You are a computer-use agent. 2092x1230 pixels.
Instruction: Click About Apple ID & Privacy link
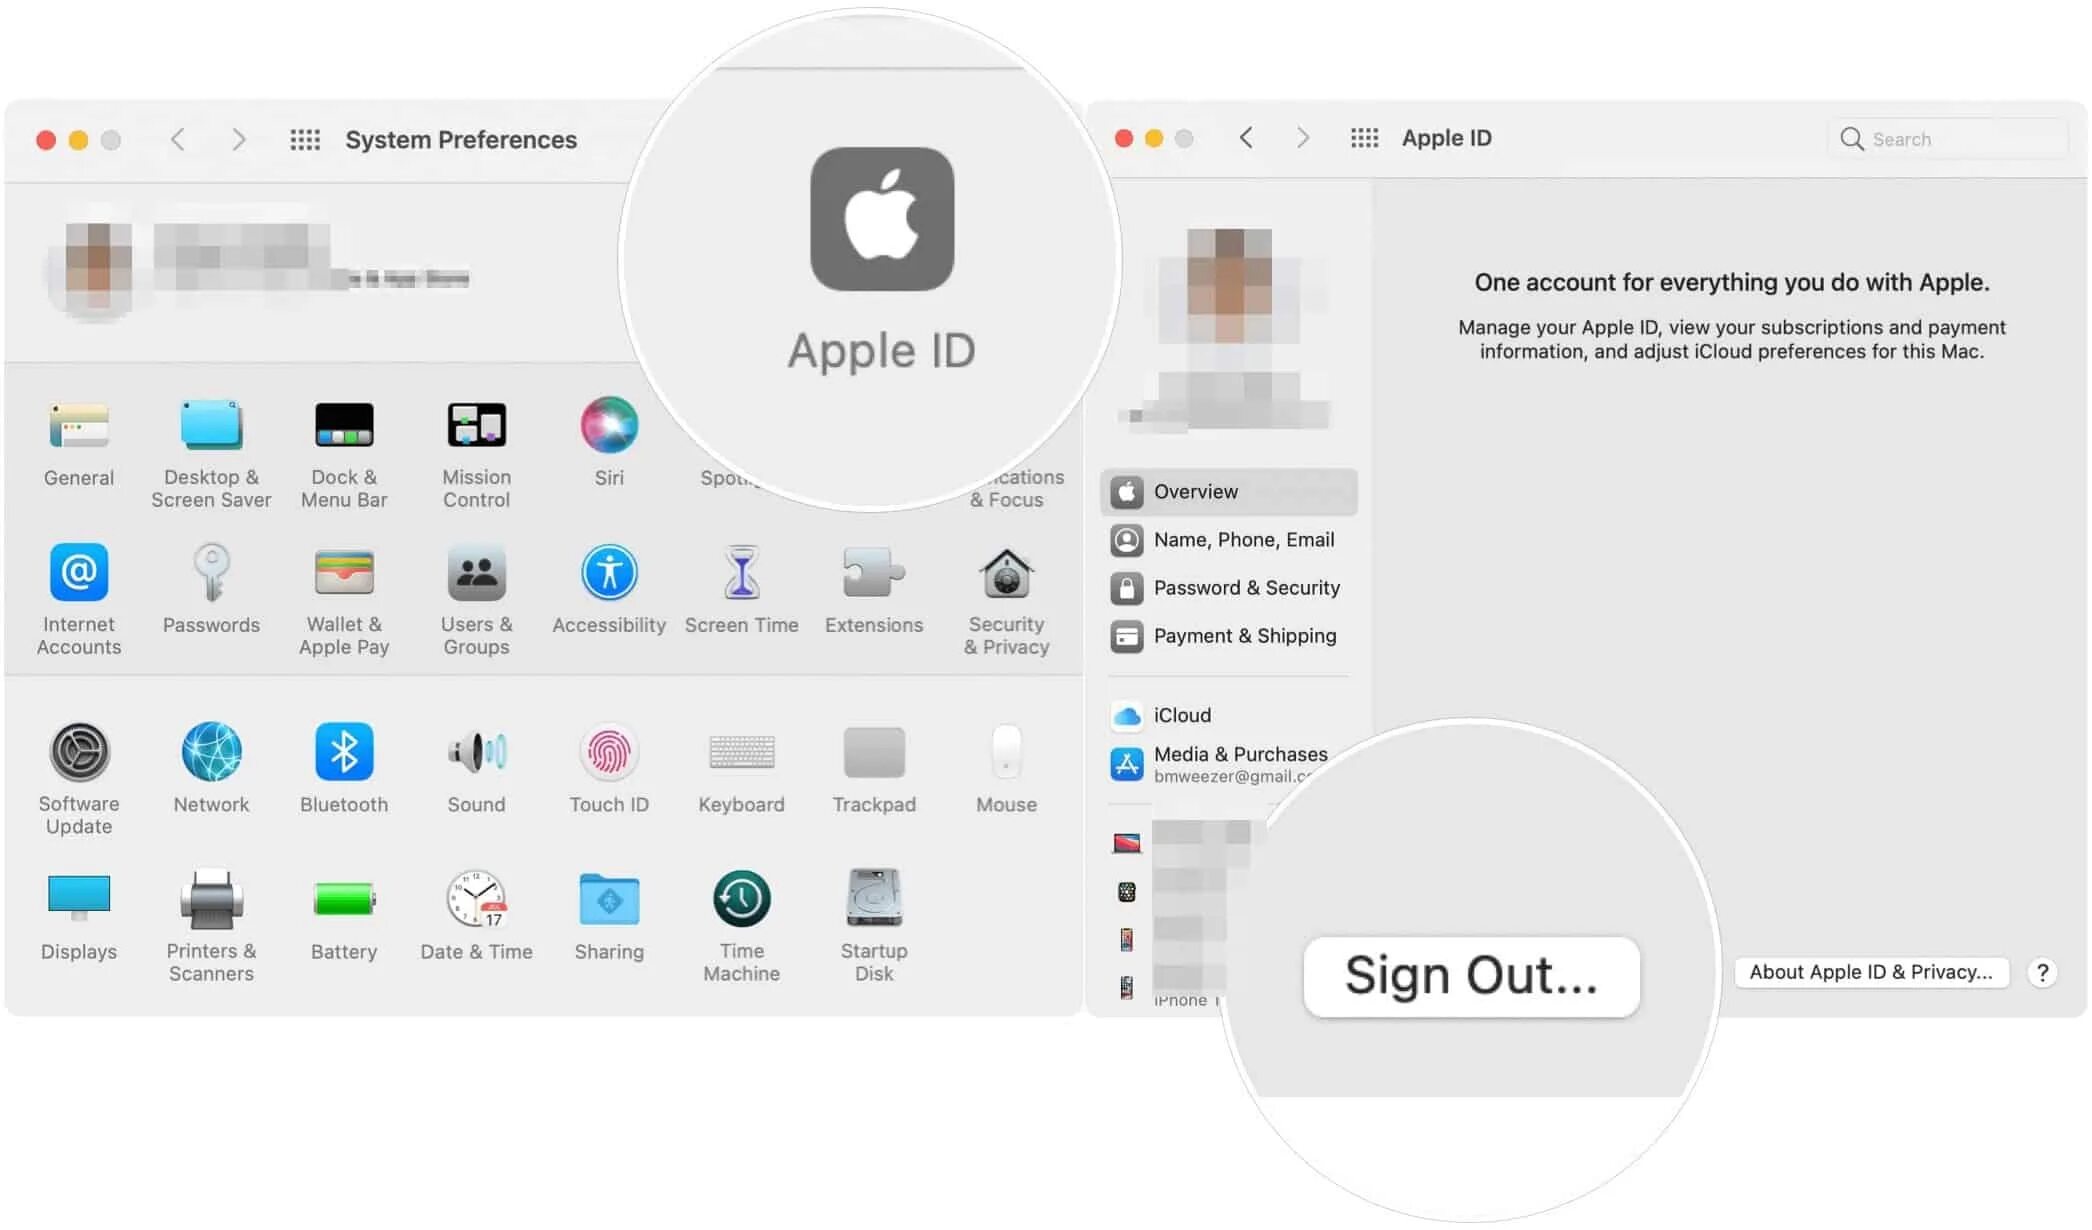coord(1871,972)
